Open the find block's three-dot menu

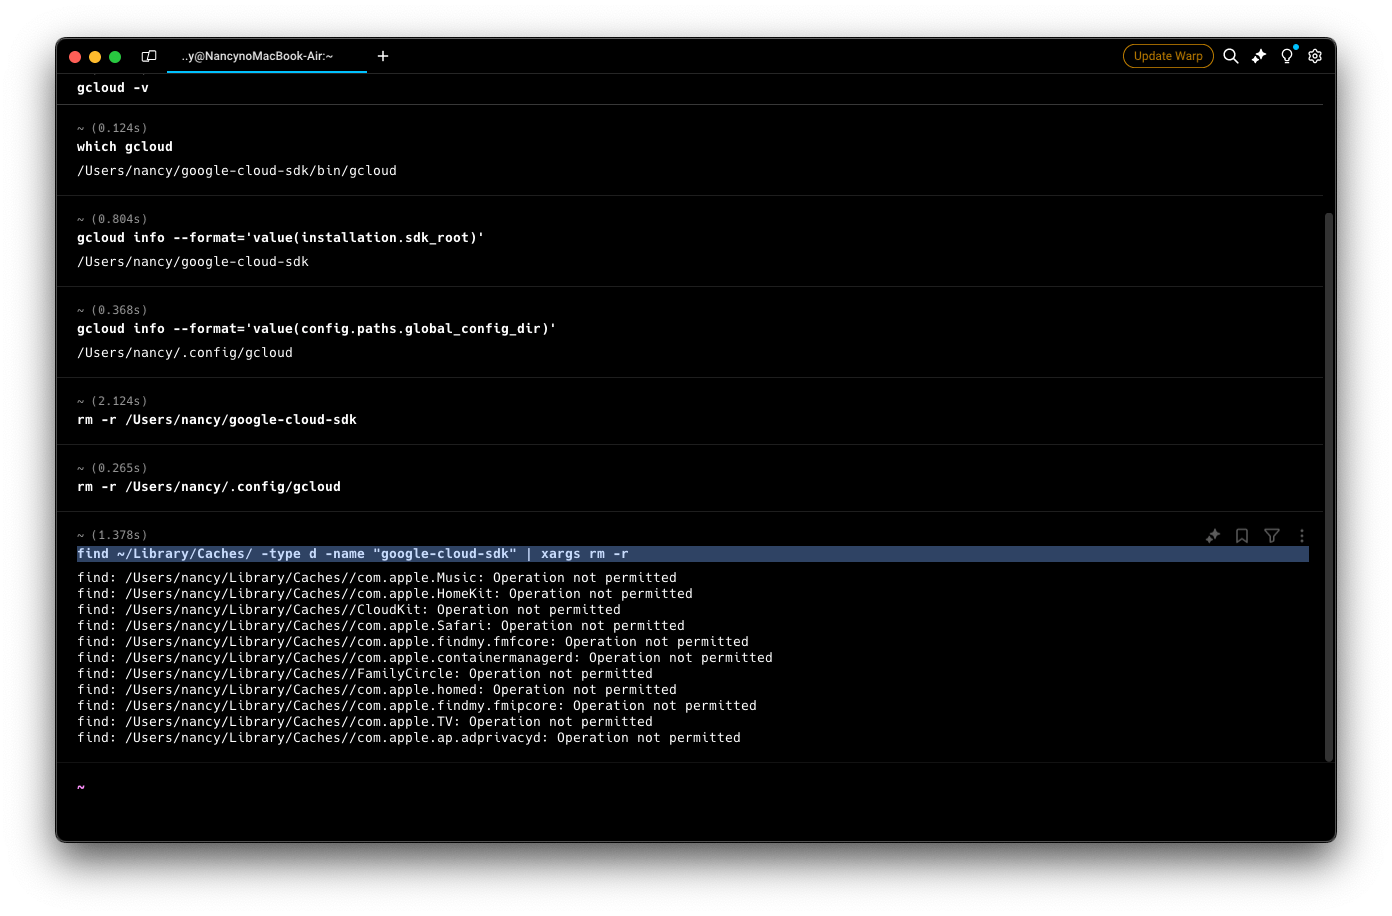pyautogui.click(x=1302, y=536)
